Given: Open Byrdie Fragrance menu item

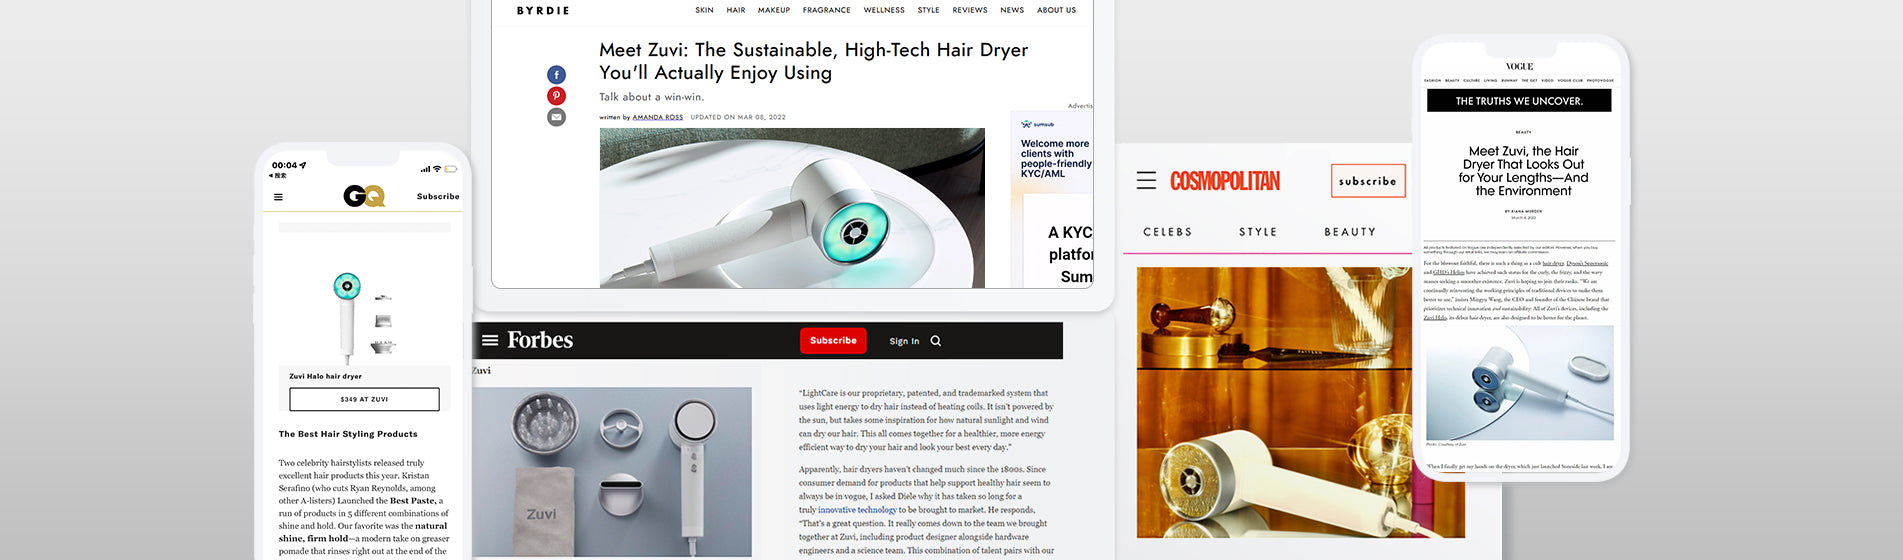Looking at the screenshot, I should (826, 10).
